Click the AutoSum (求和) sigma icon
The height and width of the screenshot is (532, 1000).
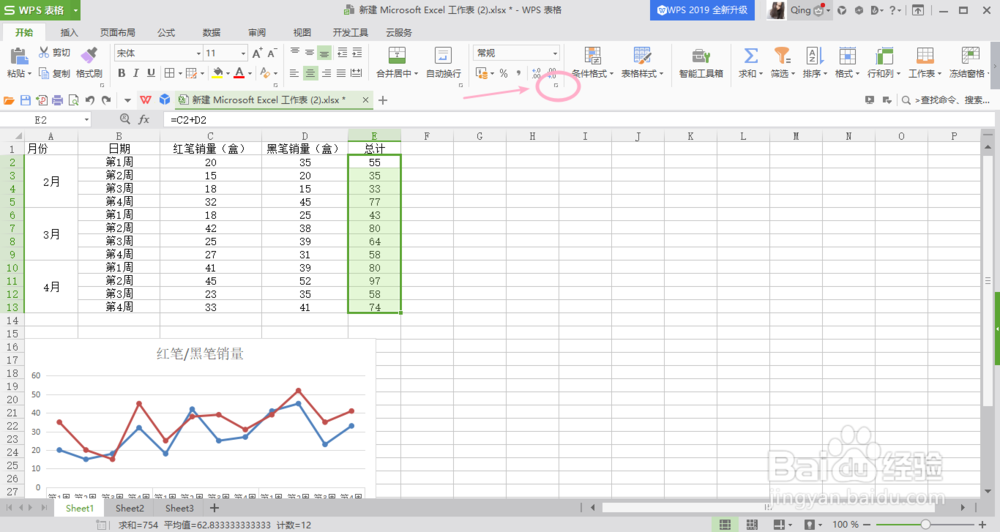[x=751, y=55]
